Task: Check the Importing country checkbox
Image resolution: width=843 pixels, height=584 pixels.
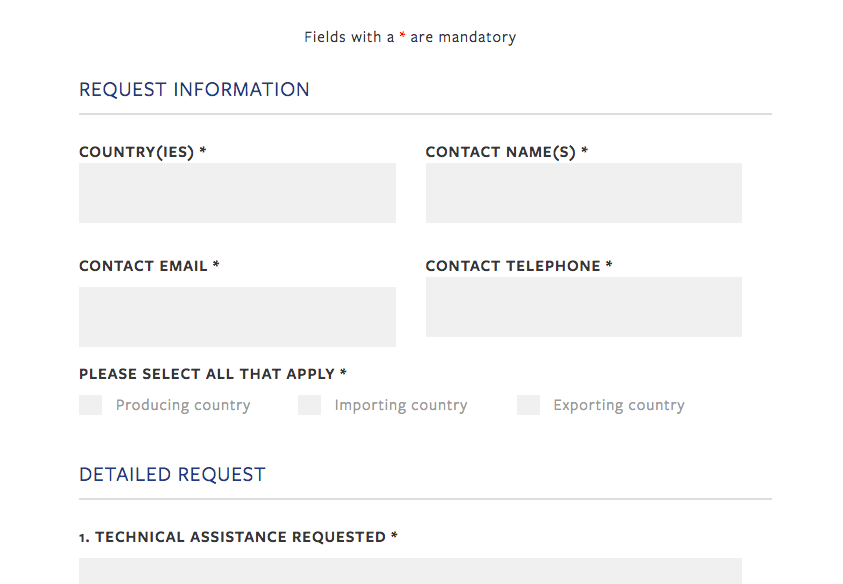Action: point(309,405)
